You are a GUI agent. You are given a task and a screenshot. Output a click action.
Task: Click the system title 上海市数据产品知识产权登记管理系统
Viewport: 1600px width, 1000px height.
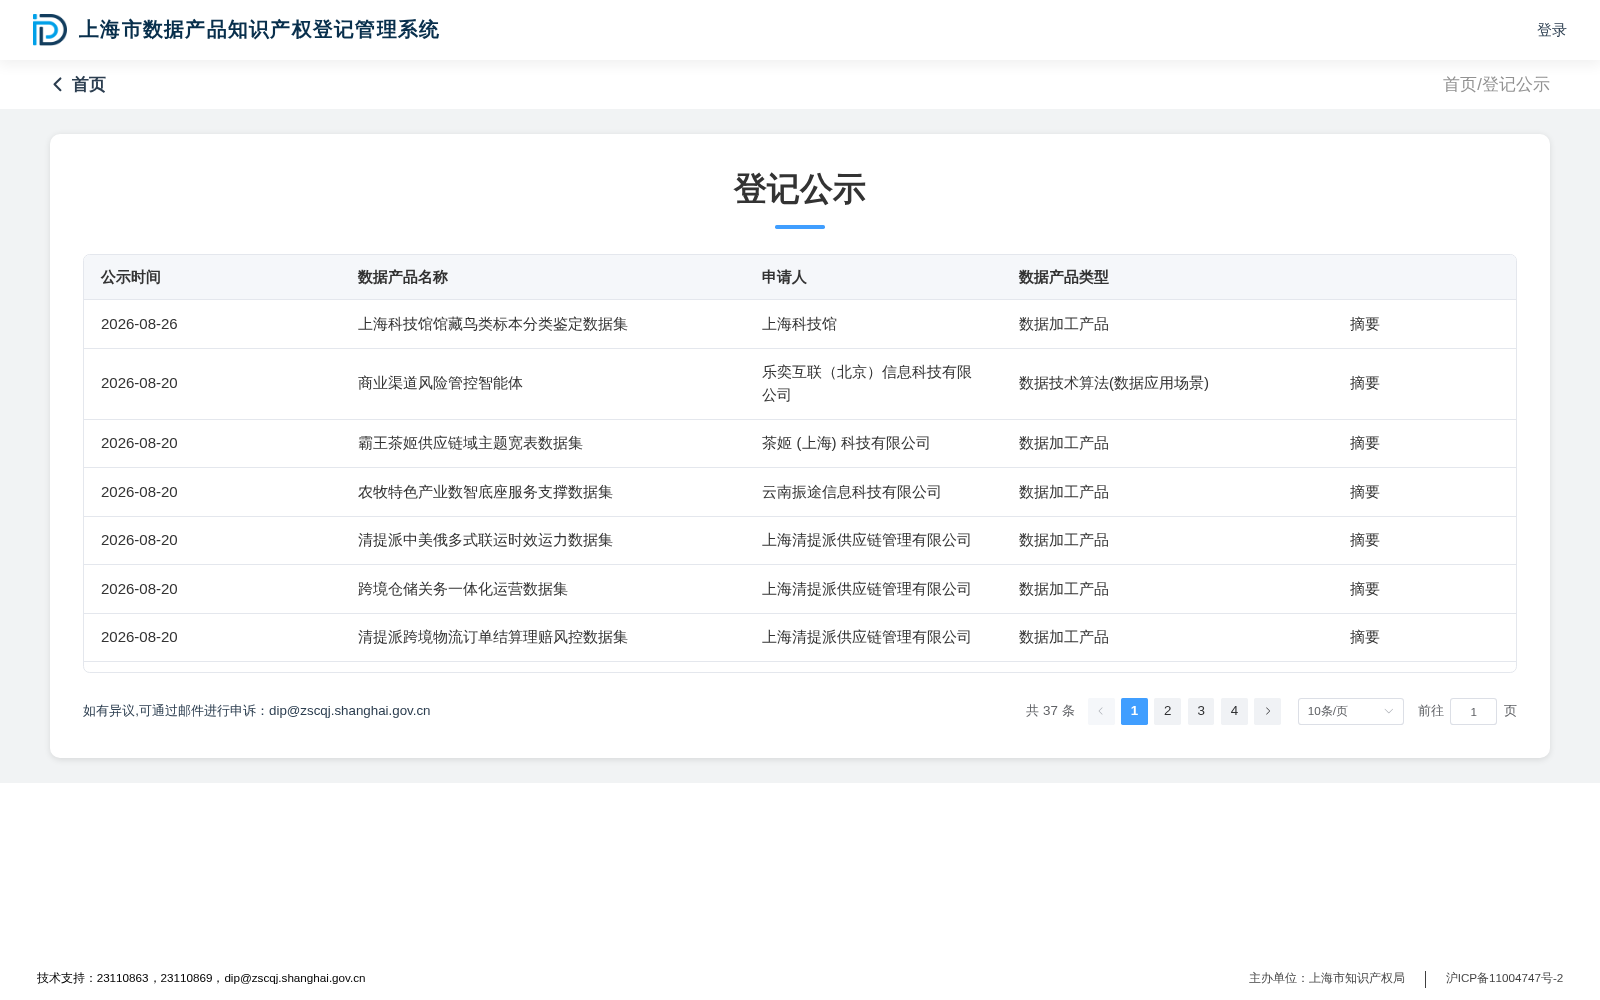click(259, 30)
